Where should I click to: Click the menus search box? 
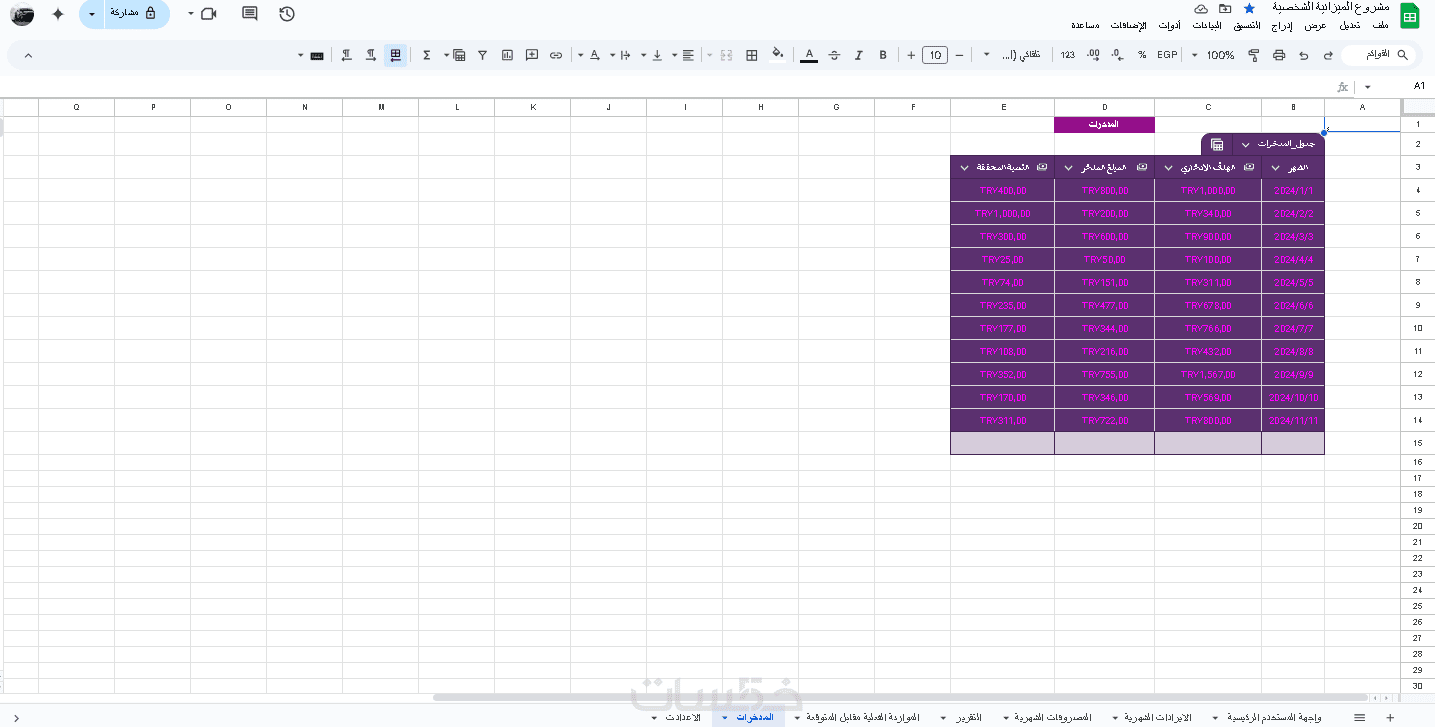(x=1380, y=54)
